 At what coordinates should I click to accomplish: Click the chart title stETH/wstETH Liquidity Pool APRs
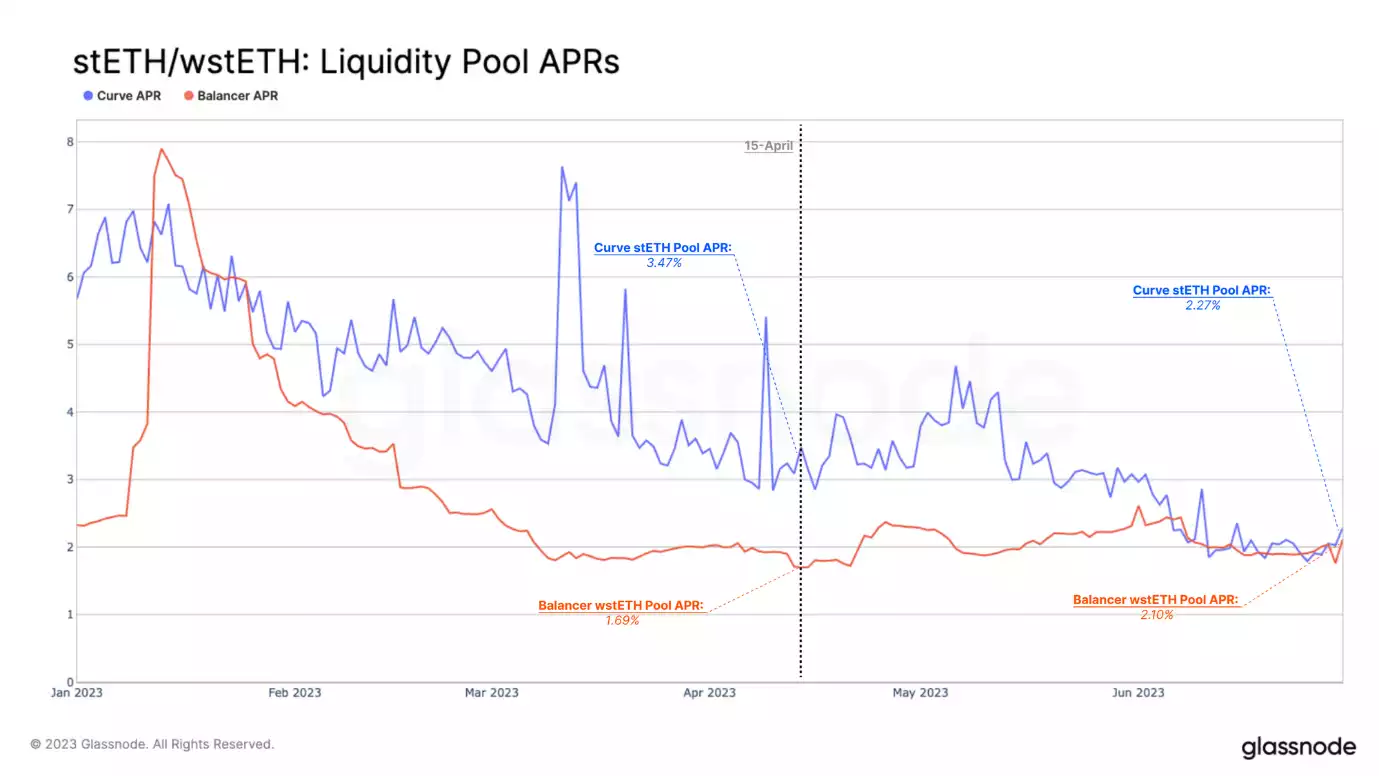pos(346,62)
